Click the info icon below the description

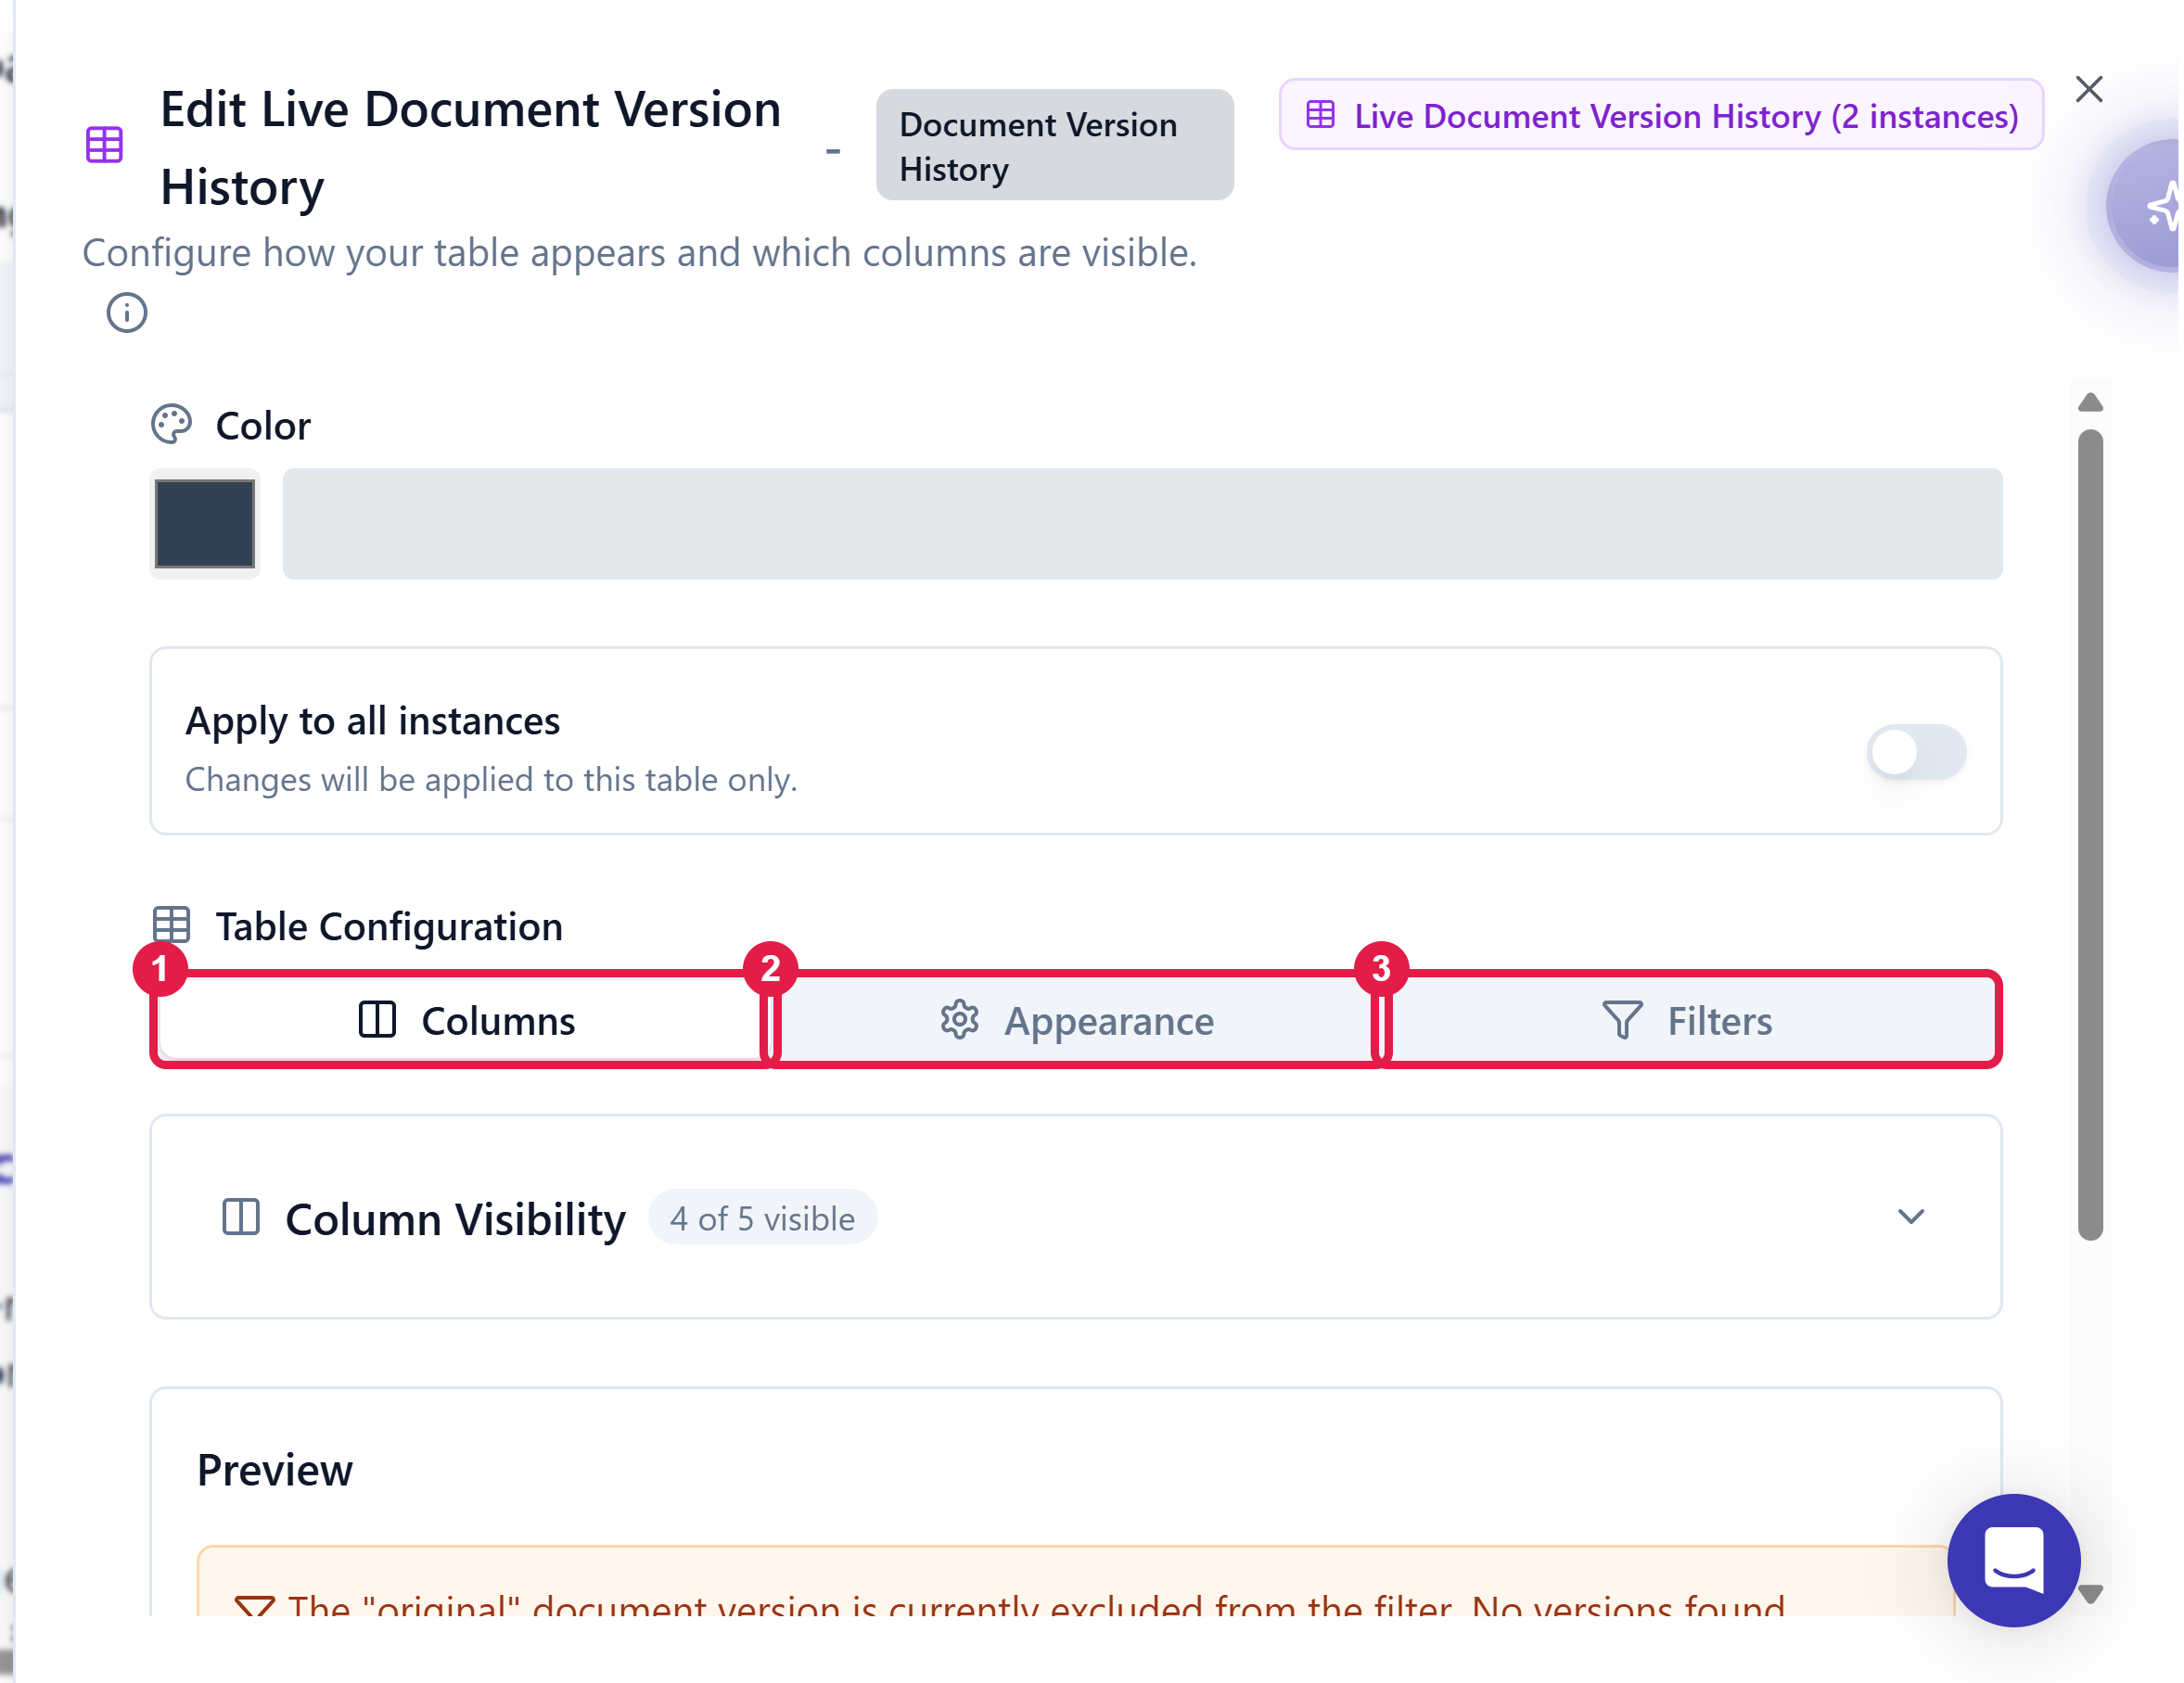[x=127, y=313]
